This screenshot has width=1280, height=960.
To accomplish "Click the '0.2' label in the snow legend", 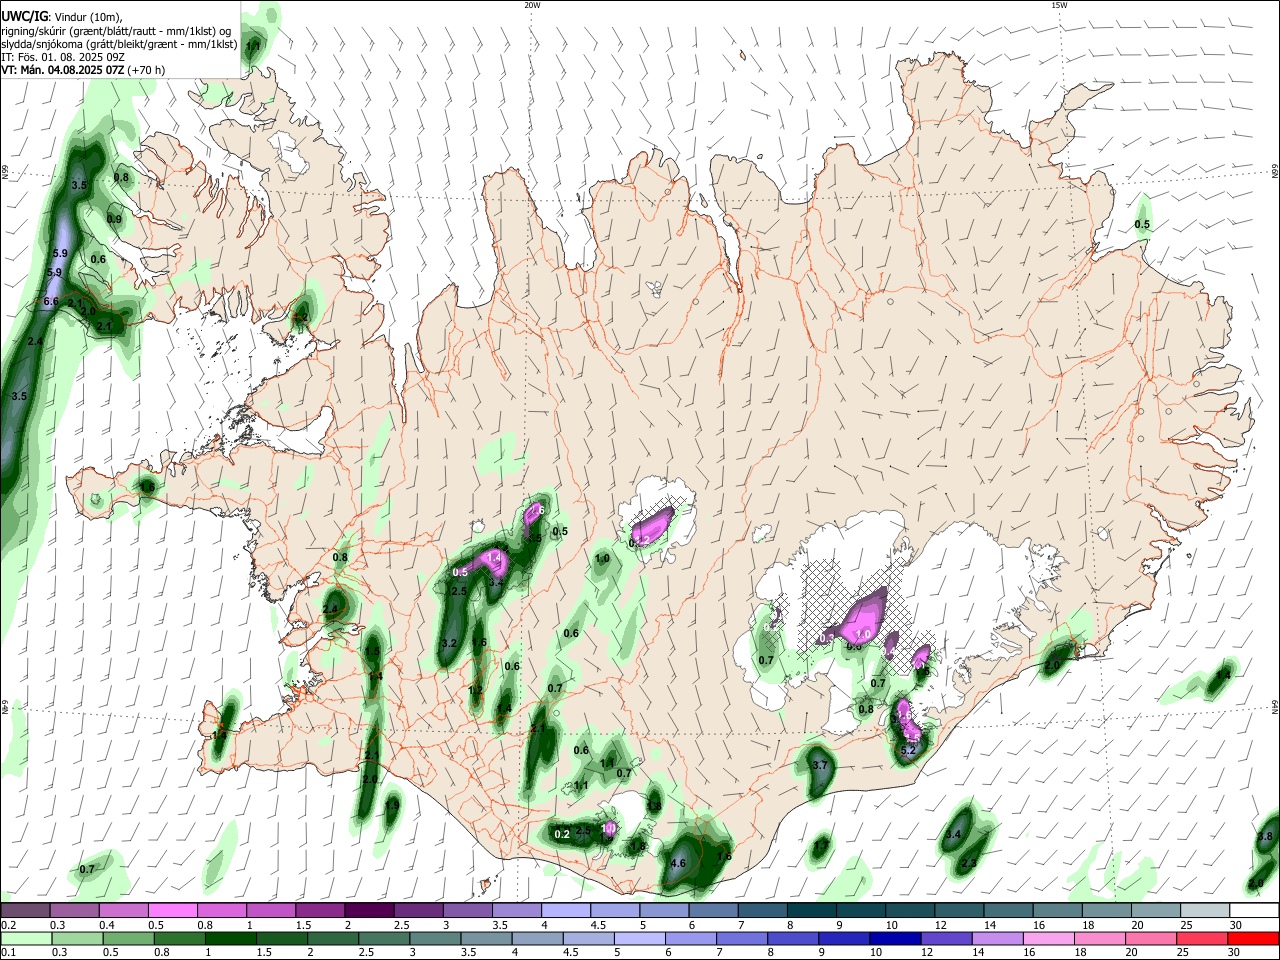I will tap(8, 925).
